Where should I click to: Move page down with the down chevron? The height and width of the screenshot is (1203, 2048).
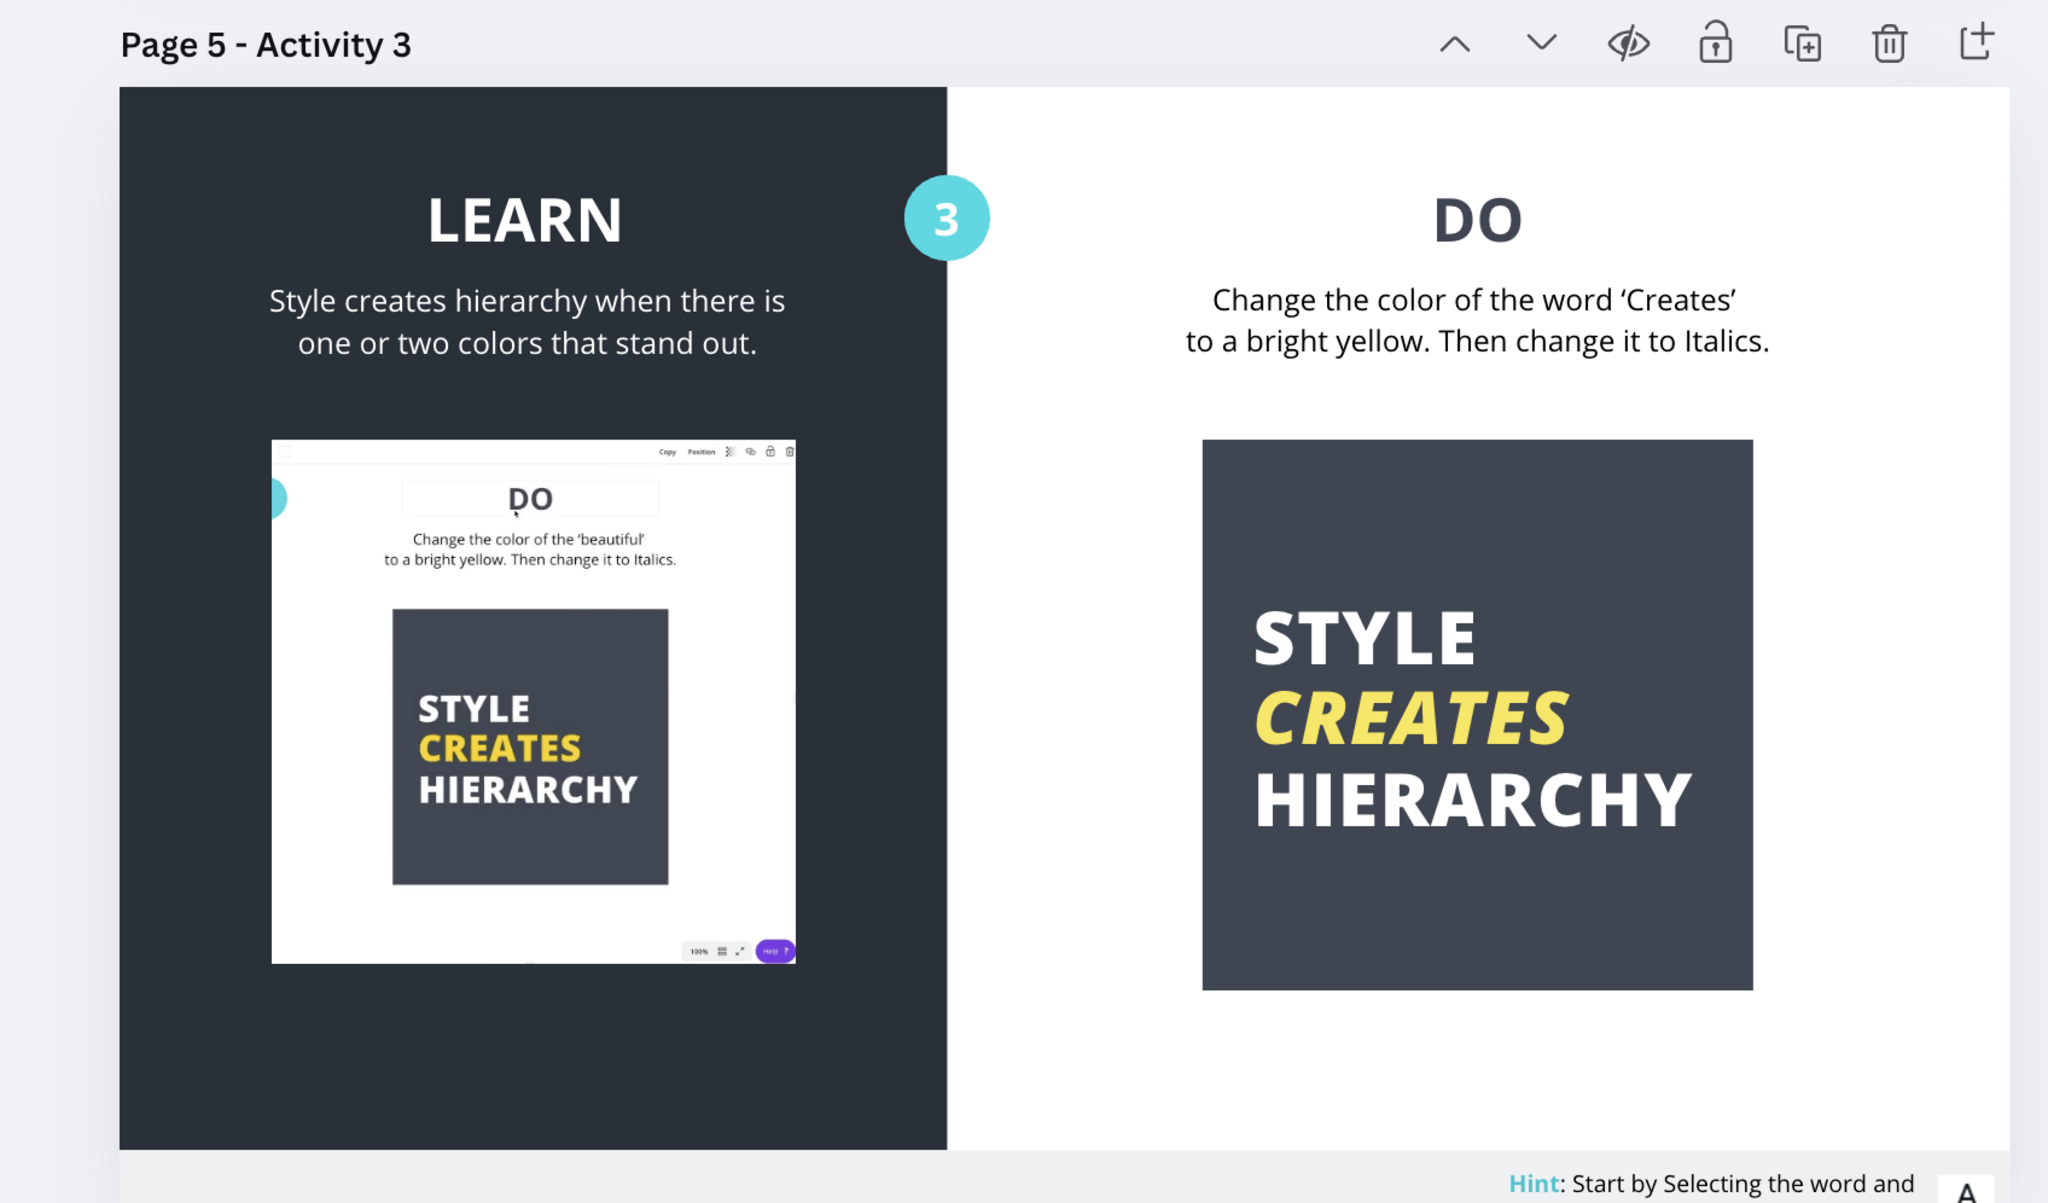coord(1541,43)
